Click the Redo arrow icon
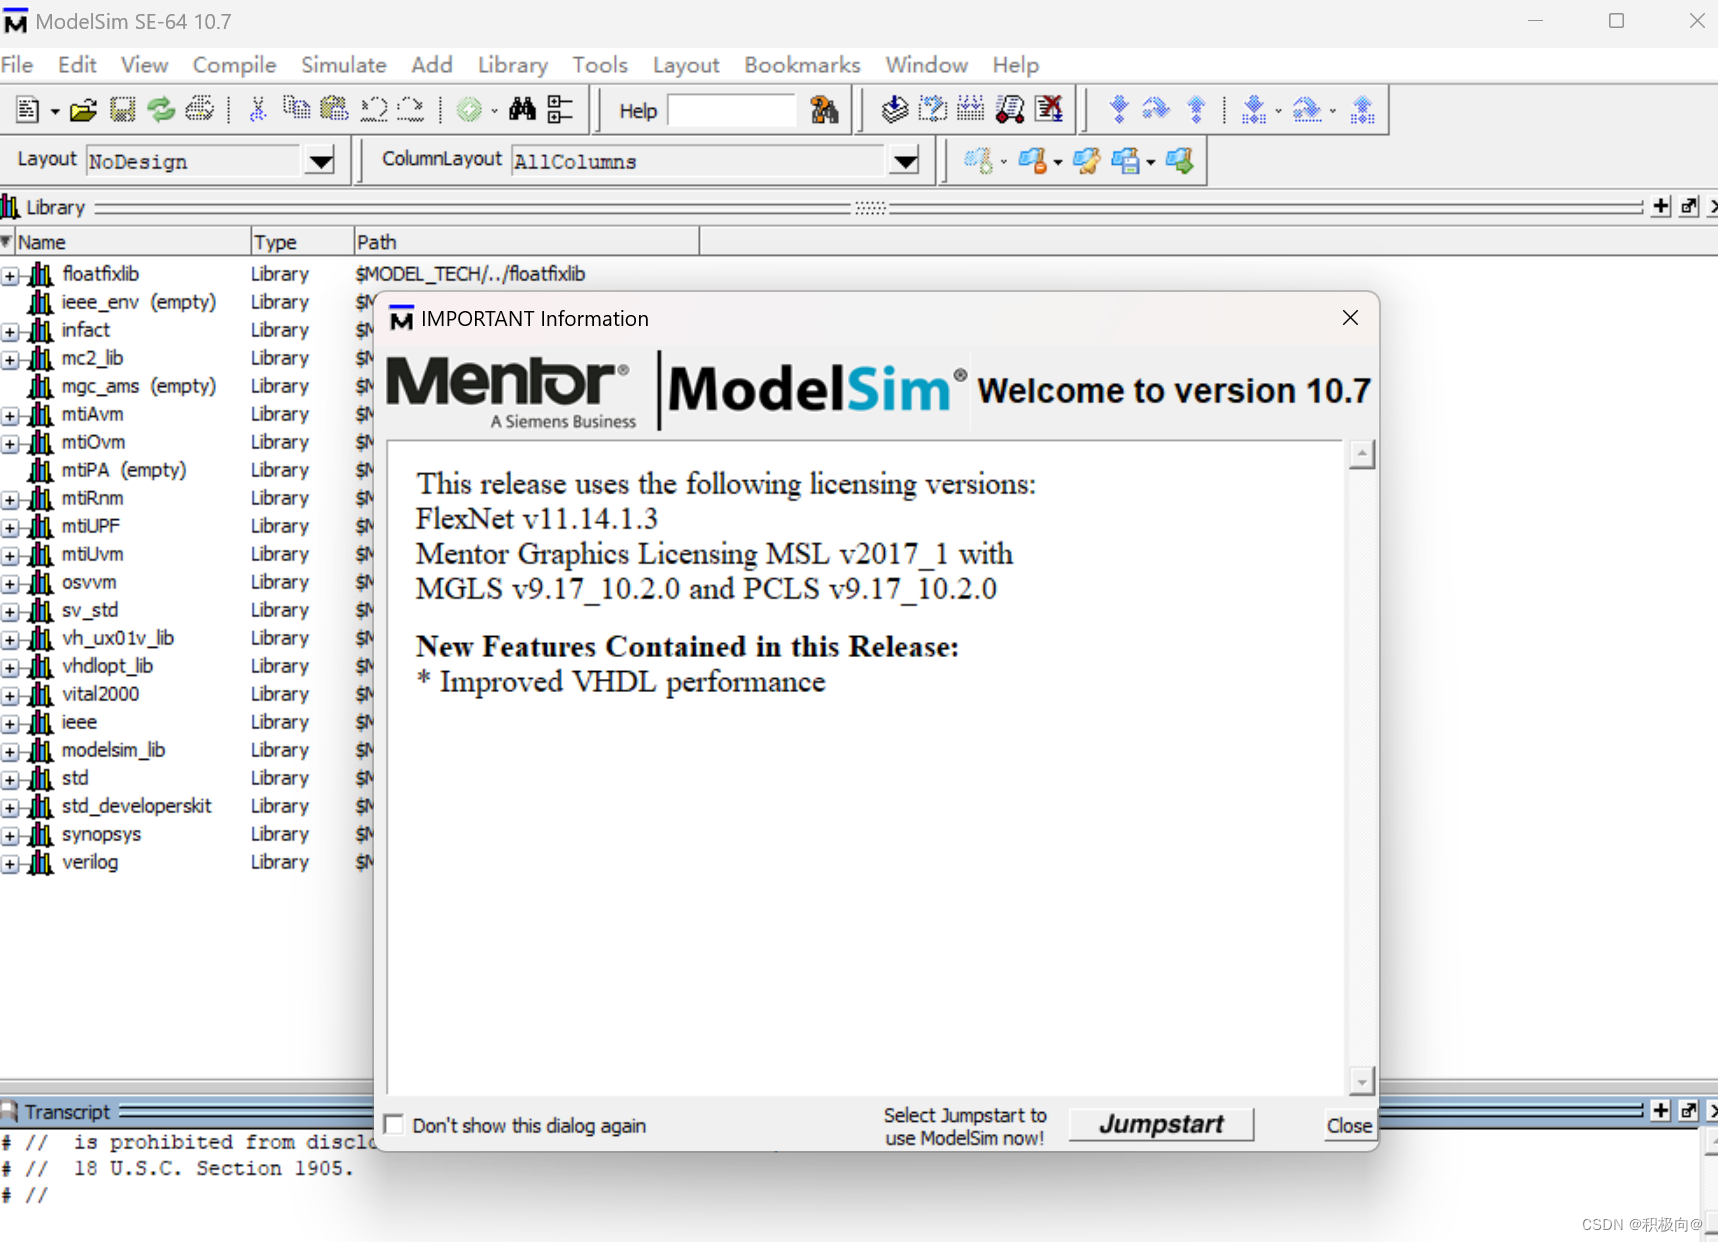The width and height of the screenshot is (1718, 1242). [x=411, y=110]
